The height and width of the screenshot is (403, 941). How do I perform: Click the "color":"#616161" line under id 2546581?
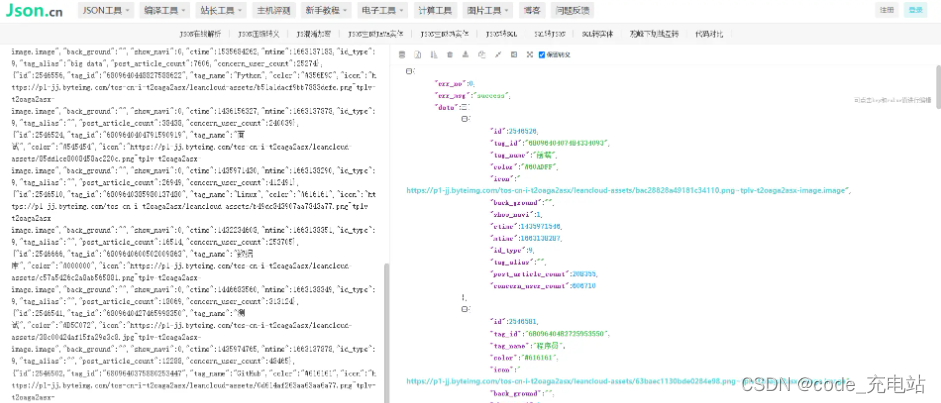coord(525,357)
